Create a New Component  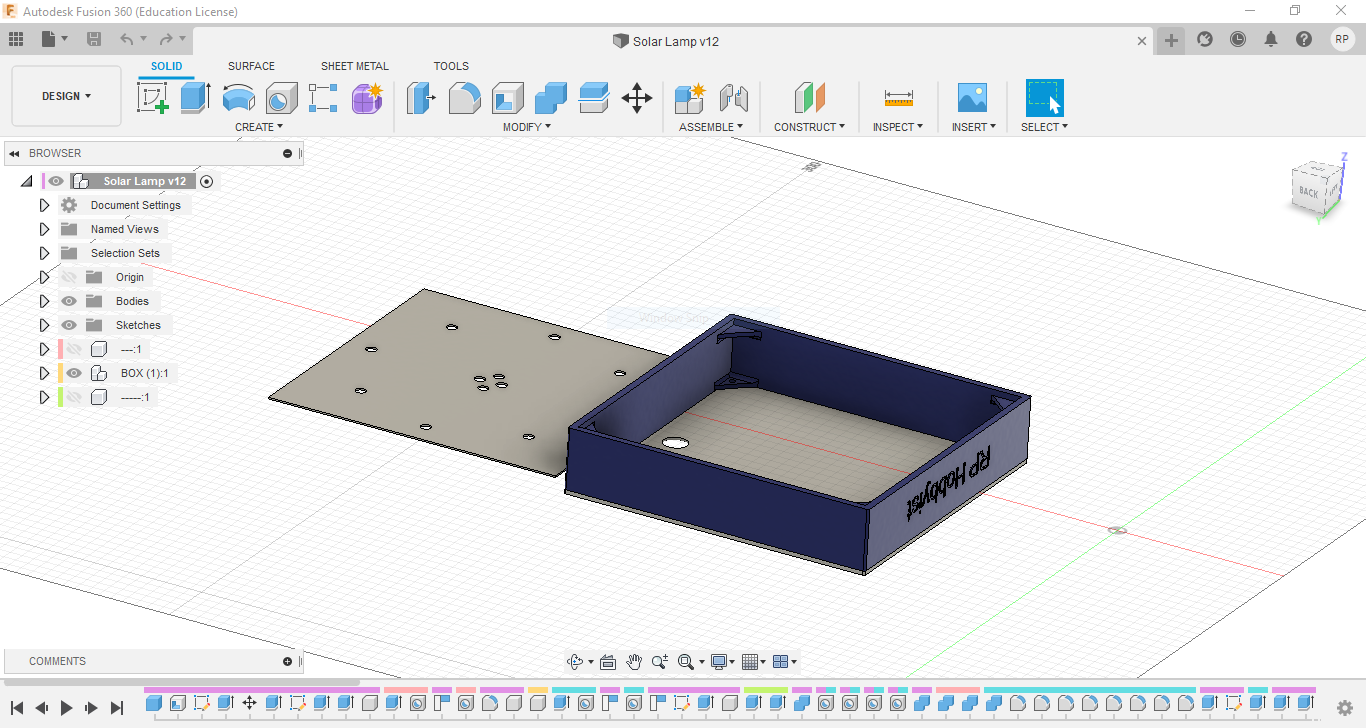(690, 98)
